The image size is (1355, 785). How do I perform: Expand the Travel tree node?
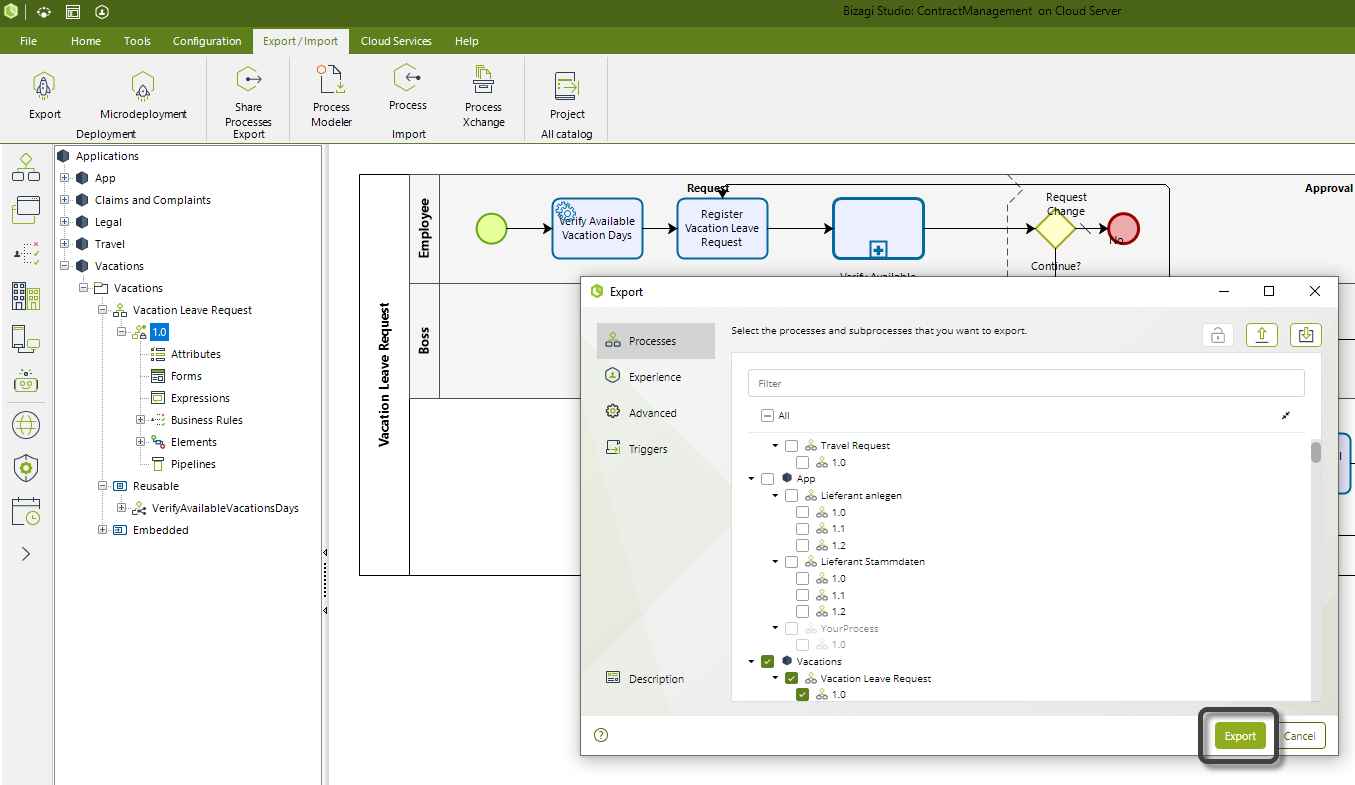tap(65, 244)
